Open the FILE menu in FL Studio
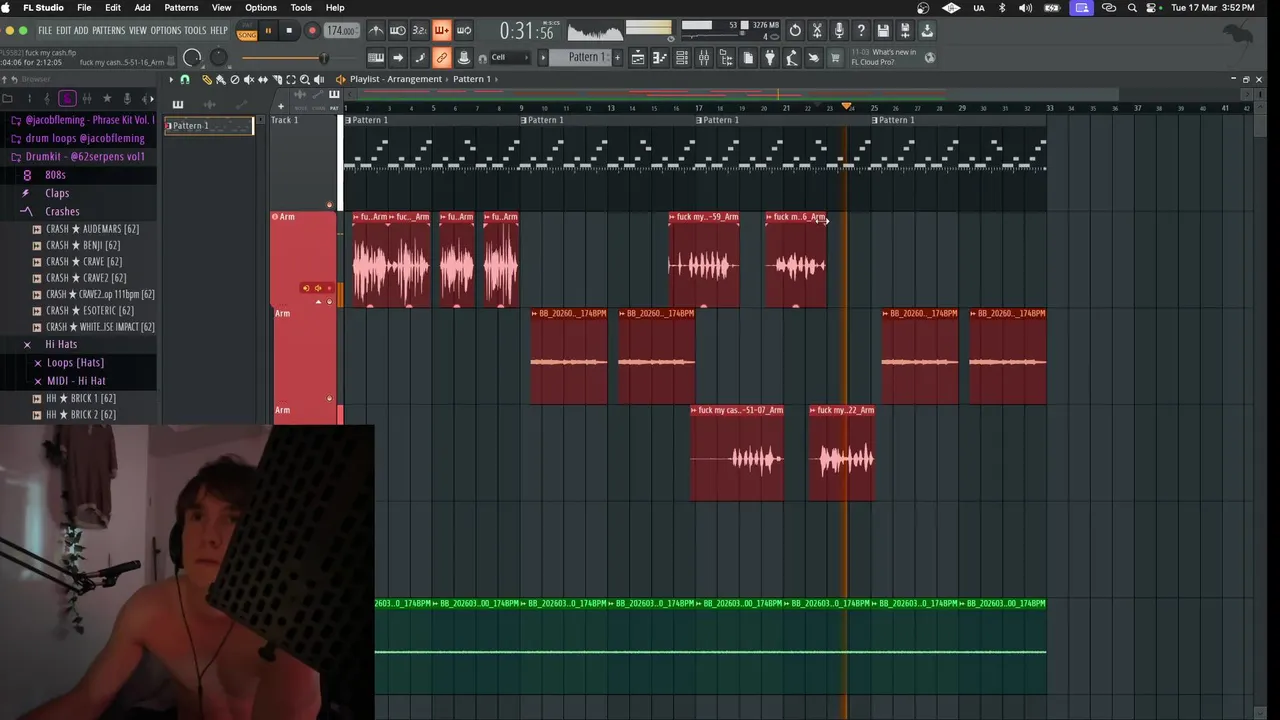 click(x=45, y=31)
